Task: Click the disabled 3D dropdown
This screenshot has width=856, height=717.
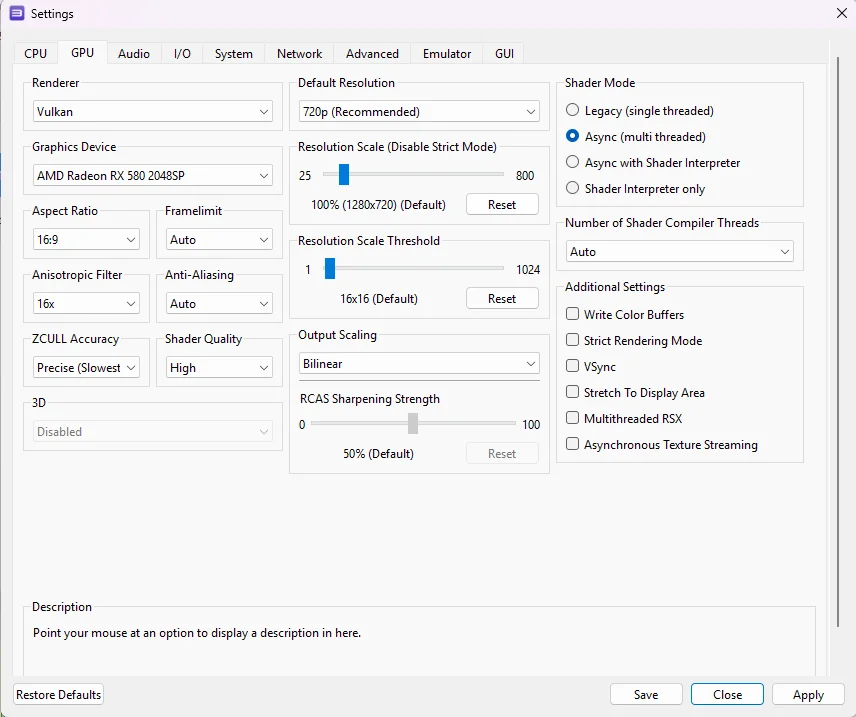Action: point(152,431)
